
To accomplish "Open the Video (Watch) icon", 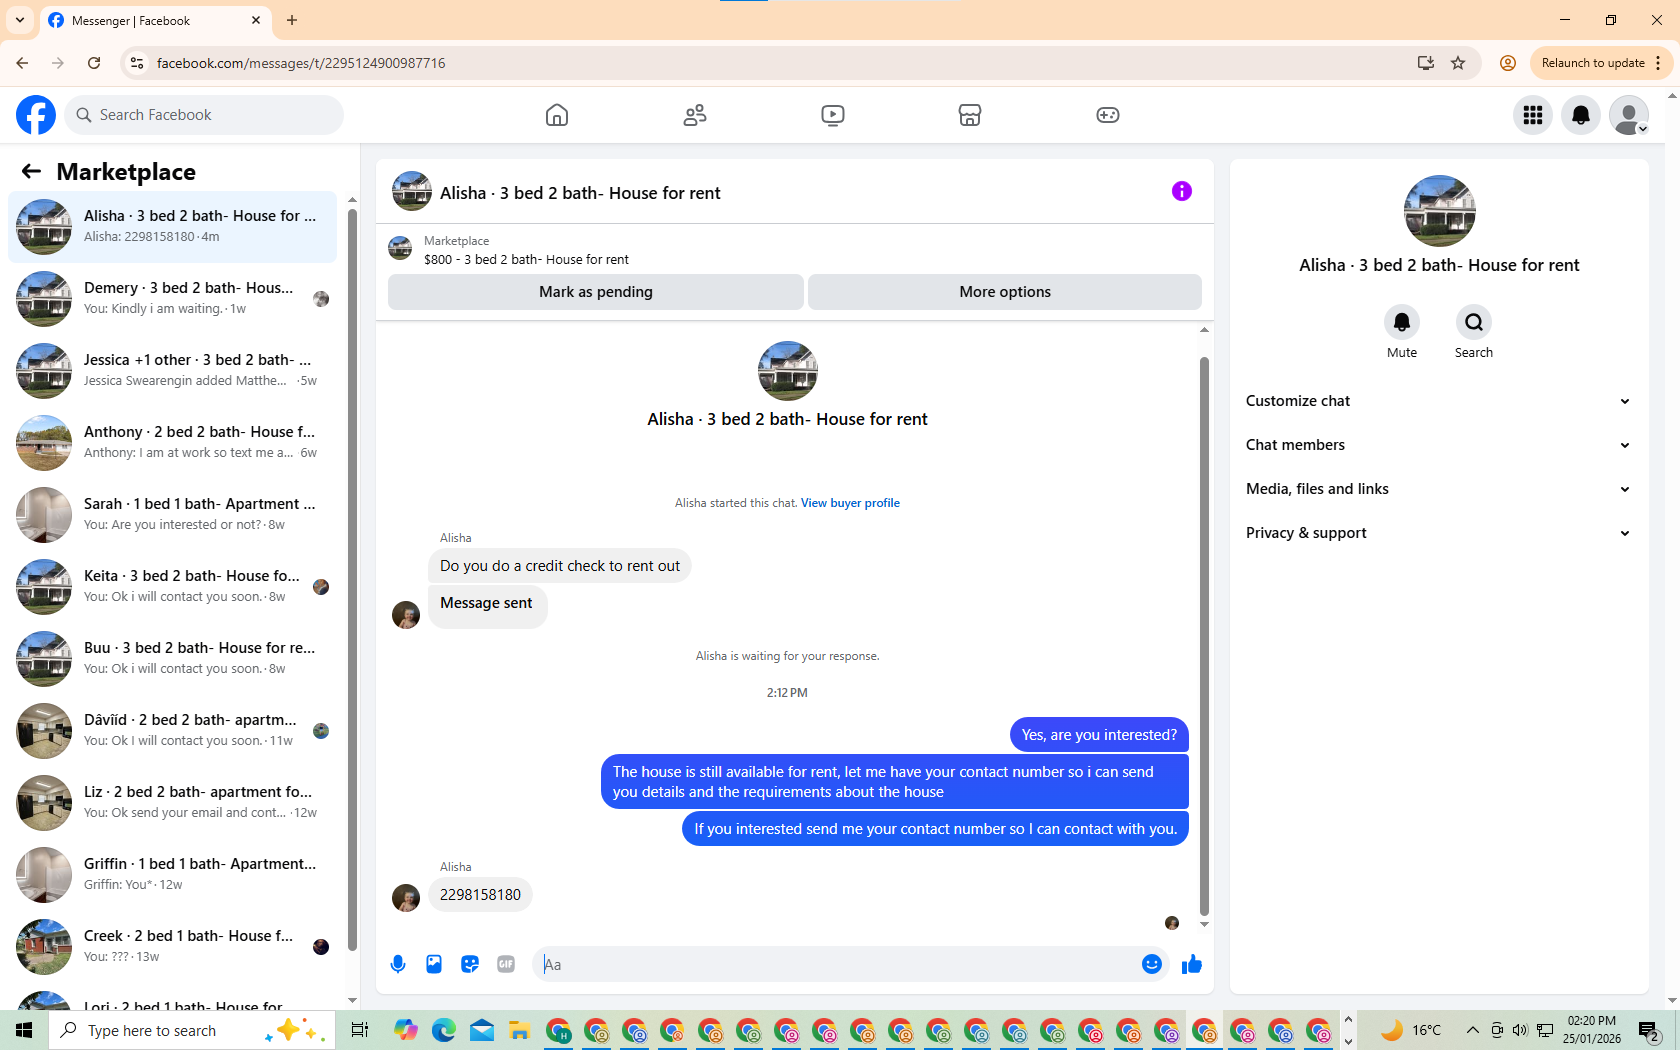I will [833, 115].
